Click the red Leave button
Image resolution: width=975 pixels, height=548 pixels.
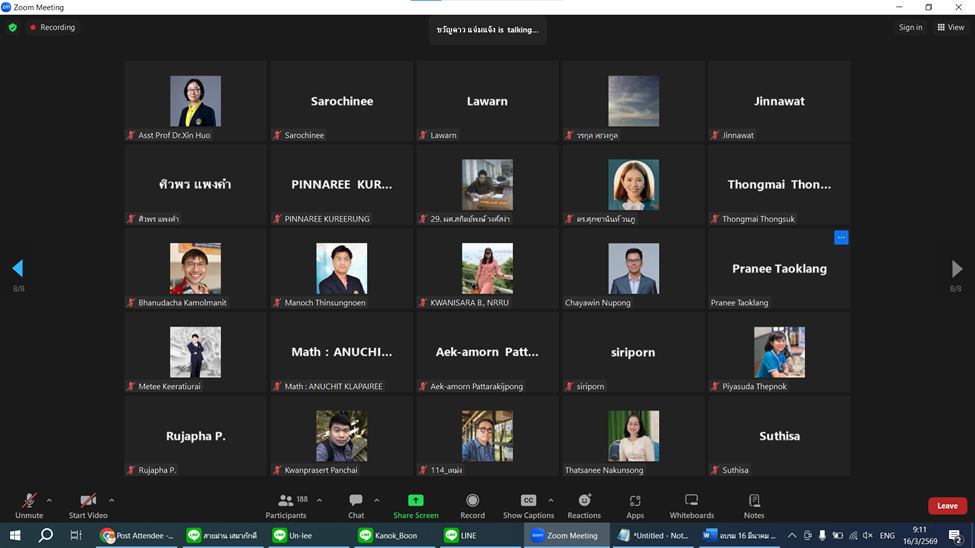(947, 506)
